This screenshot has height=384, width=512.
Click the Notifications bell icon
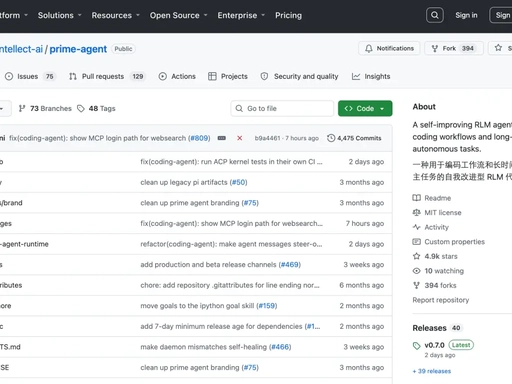[x=369, y=49]
